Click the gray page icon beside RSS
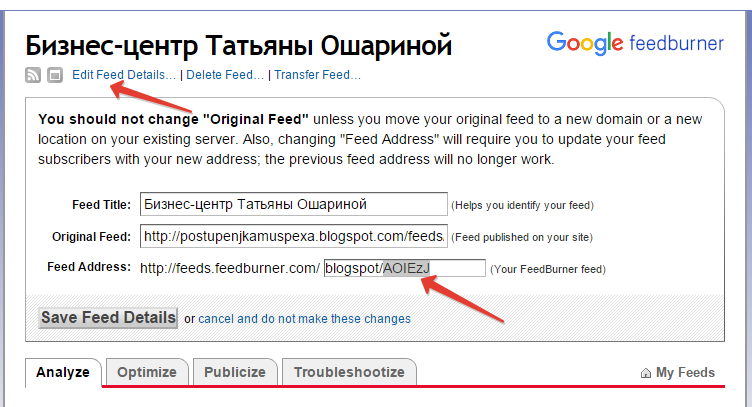 [55, 75]
